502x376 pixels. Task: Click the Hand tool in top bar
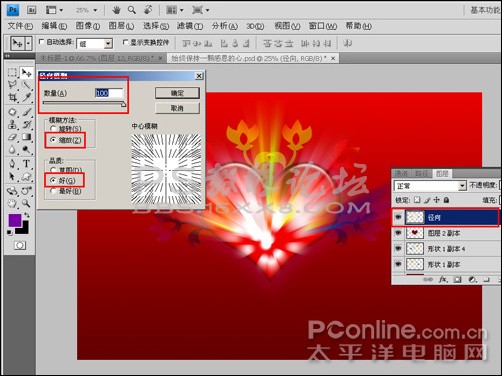coord(116,10)
